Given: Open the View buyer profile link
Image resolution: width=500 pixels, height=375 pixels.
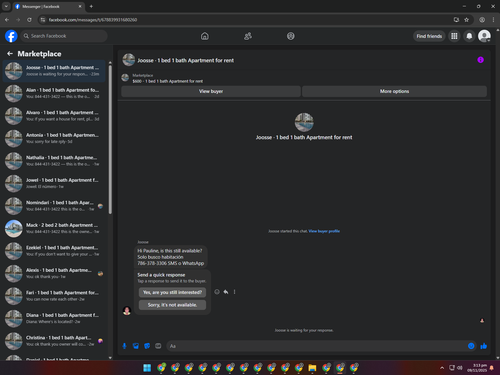Looking at the screenshot, I should [x=324, y=231].
